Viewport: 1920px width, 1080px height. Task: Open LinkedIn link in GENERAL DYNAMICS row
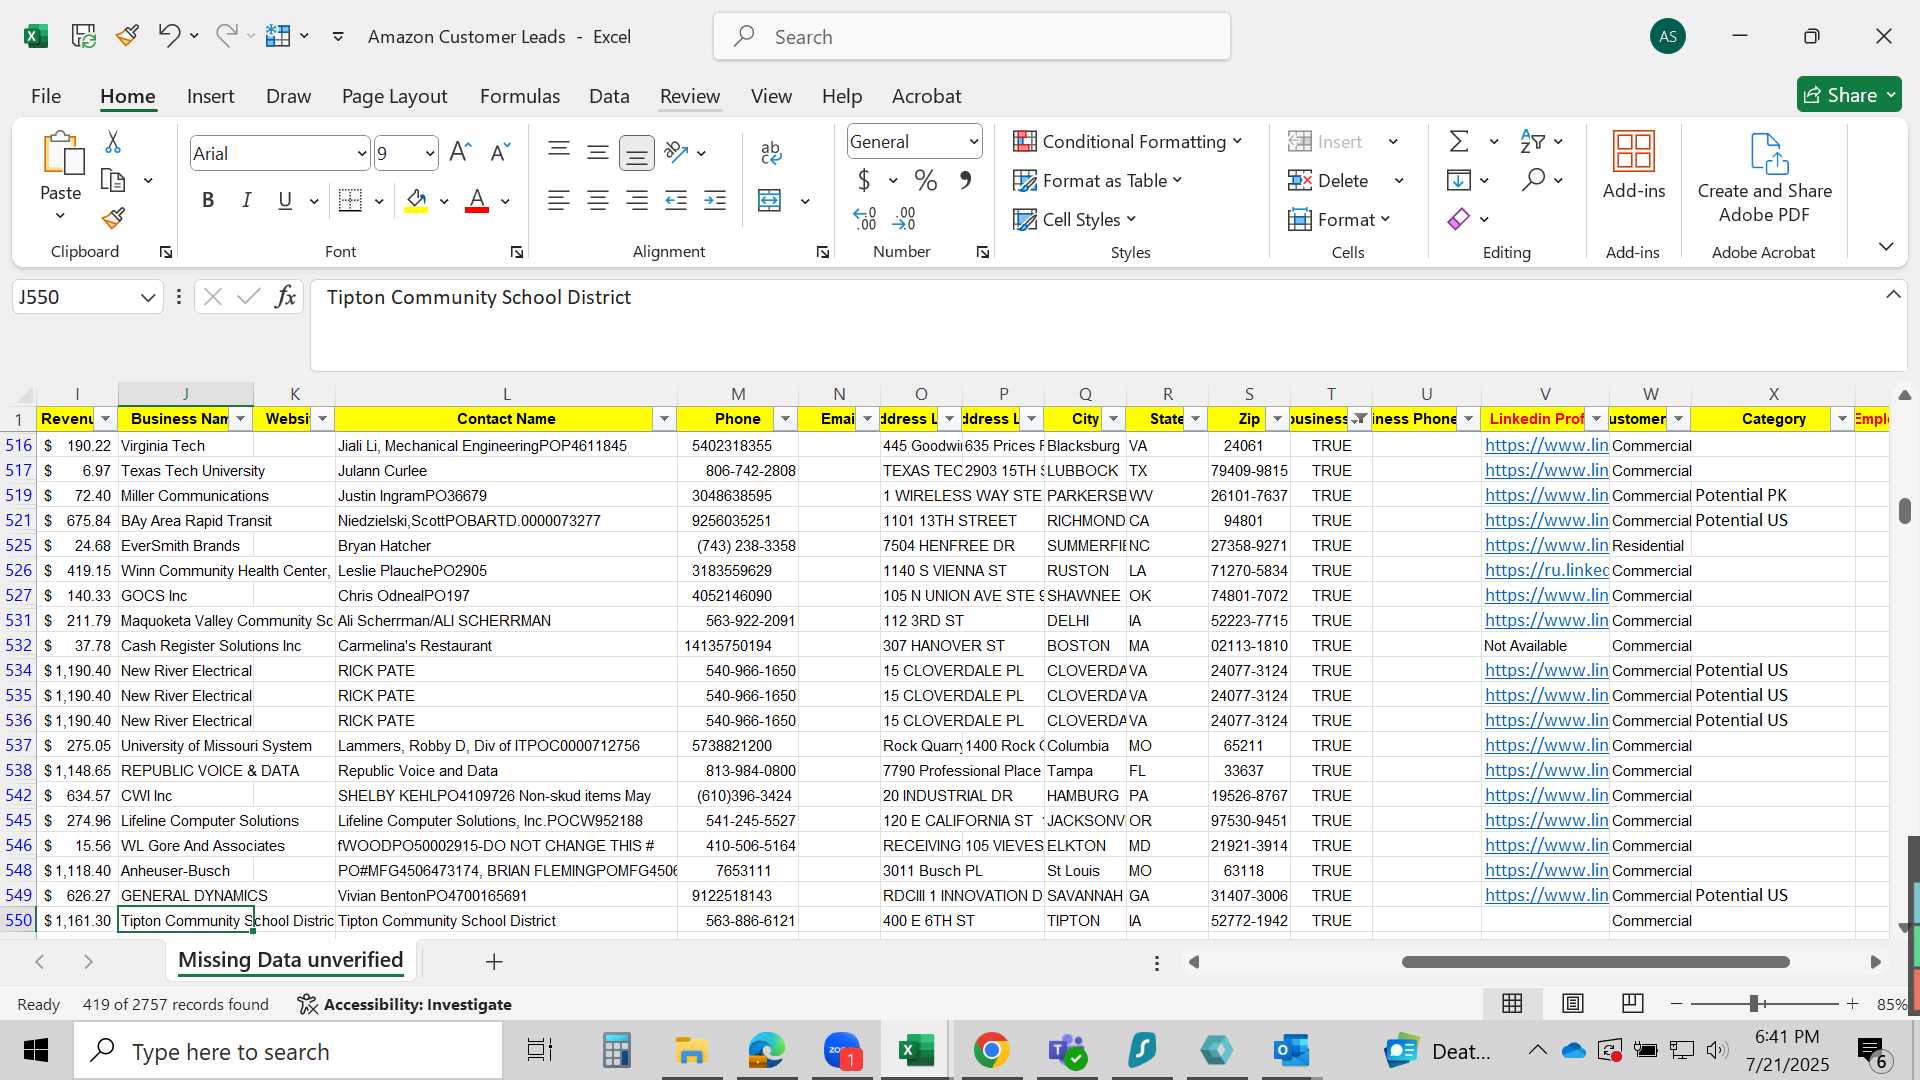click(1546, 895)
